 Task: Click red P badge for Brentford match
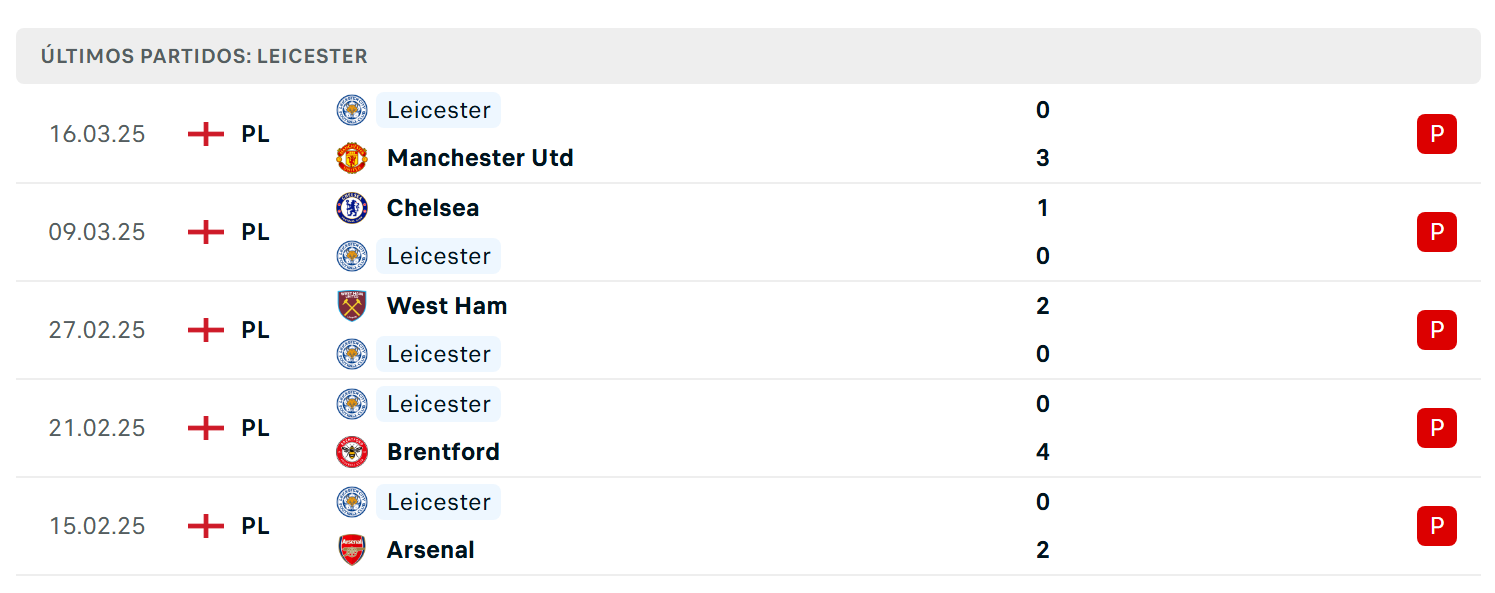[x=1437, y=428]
